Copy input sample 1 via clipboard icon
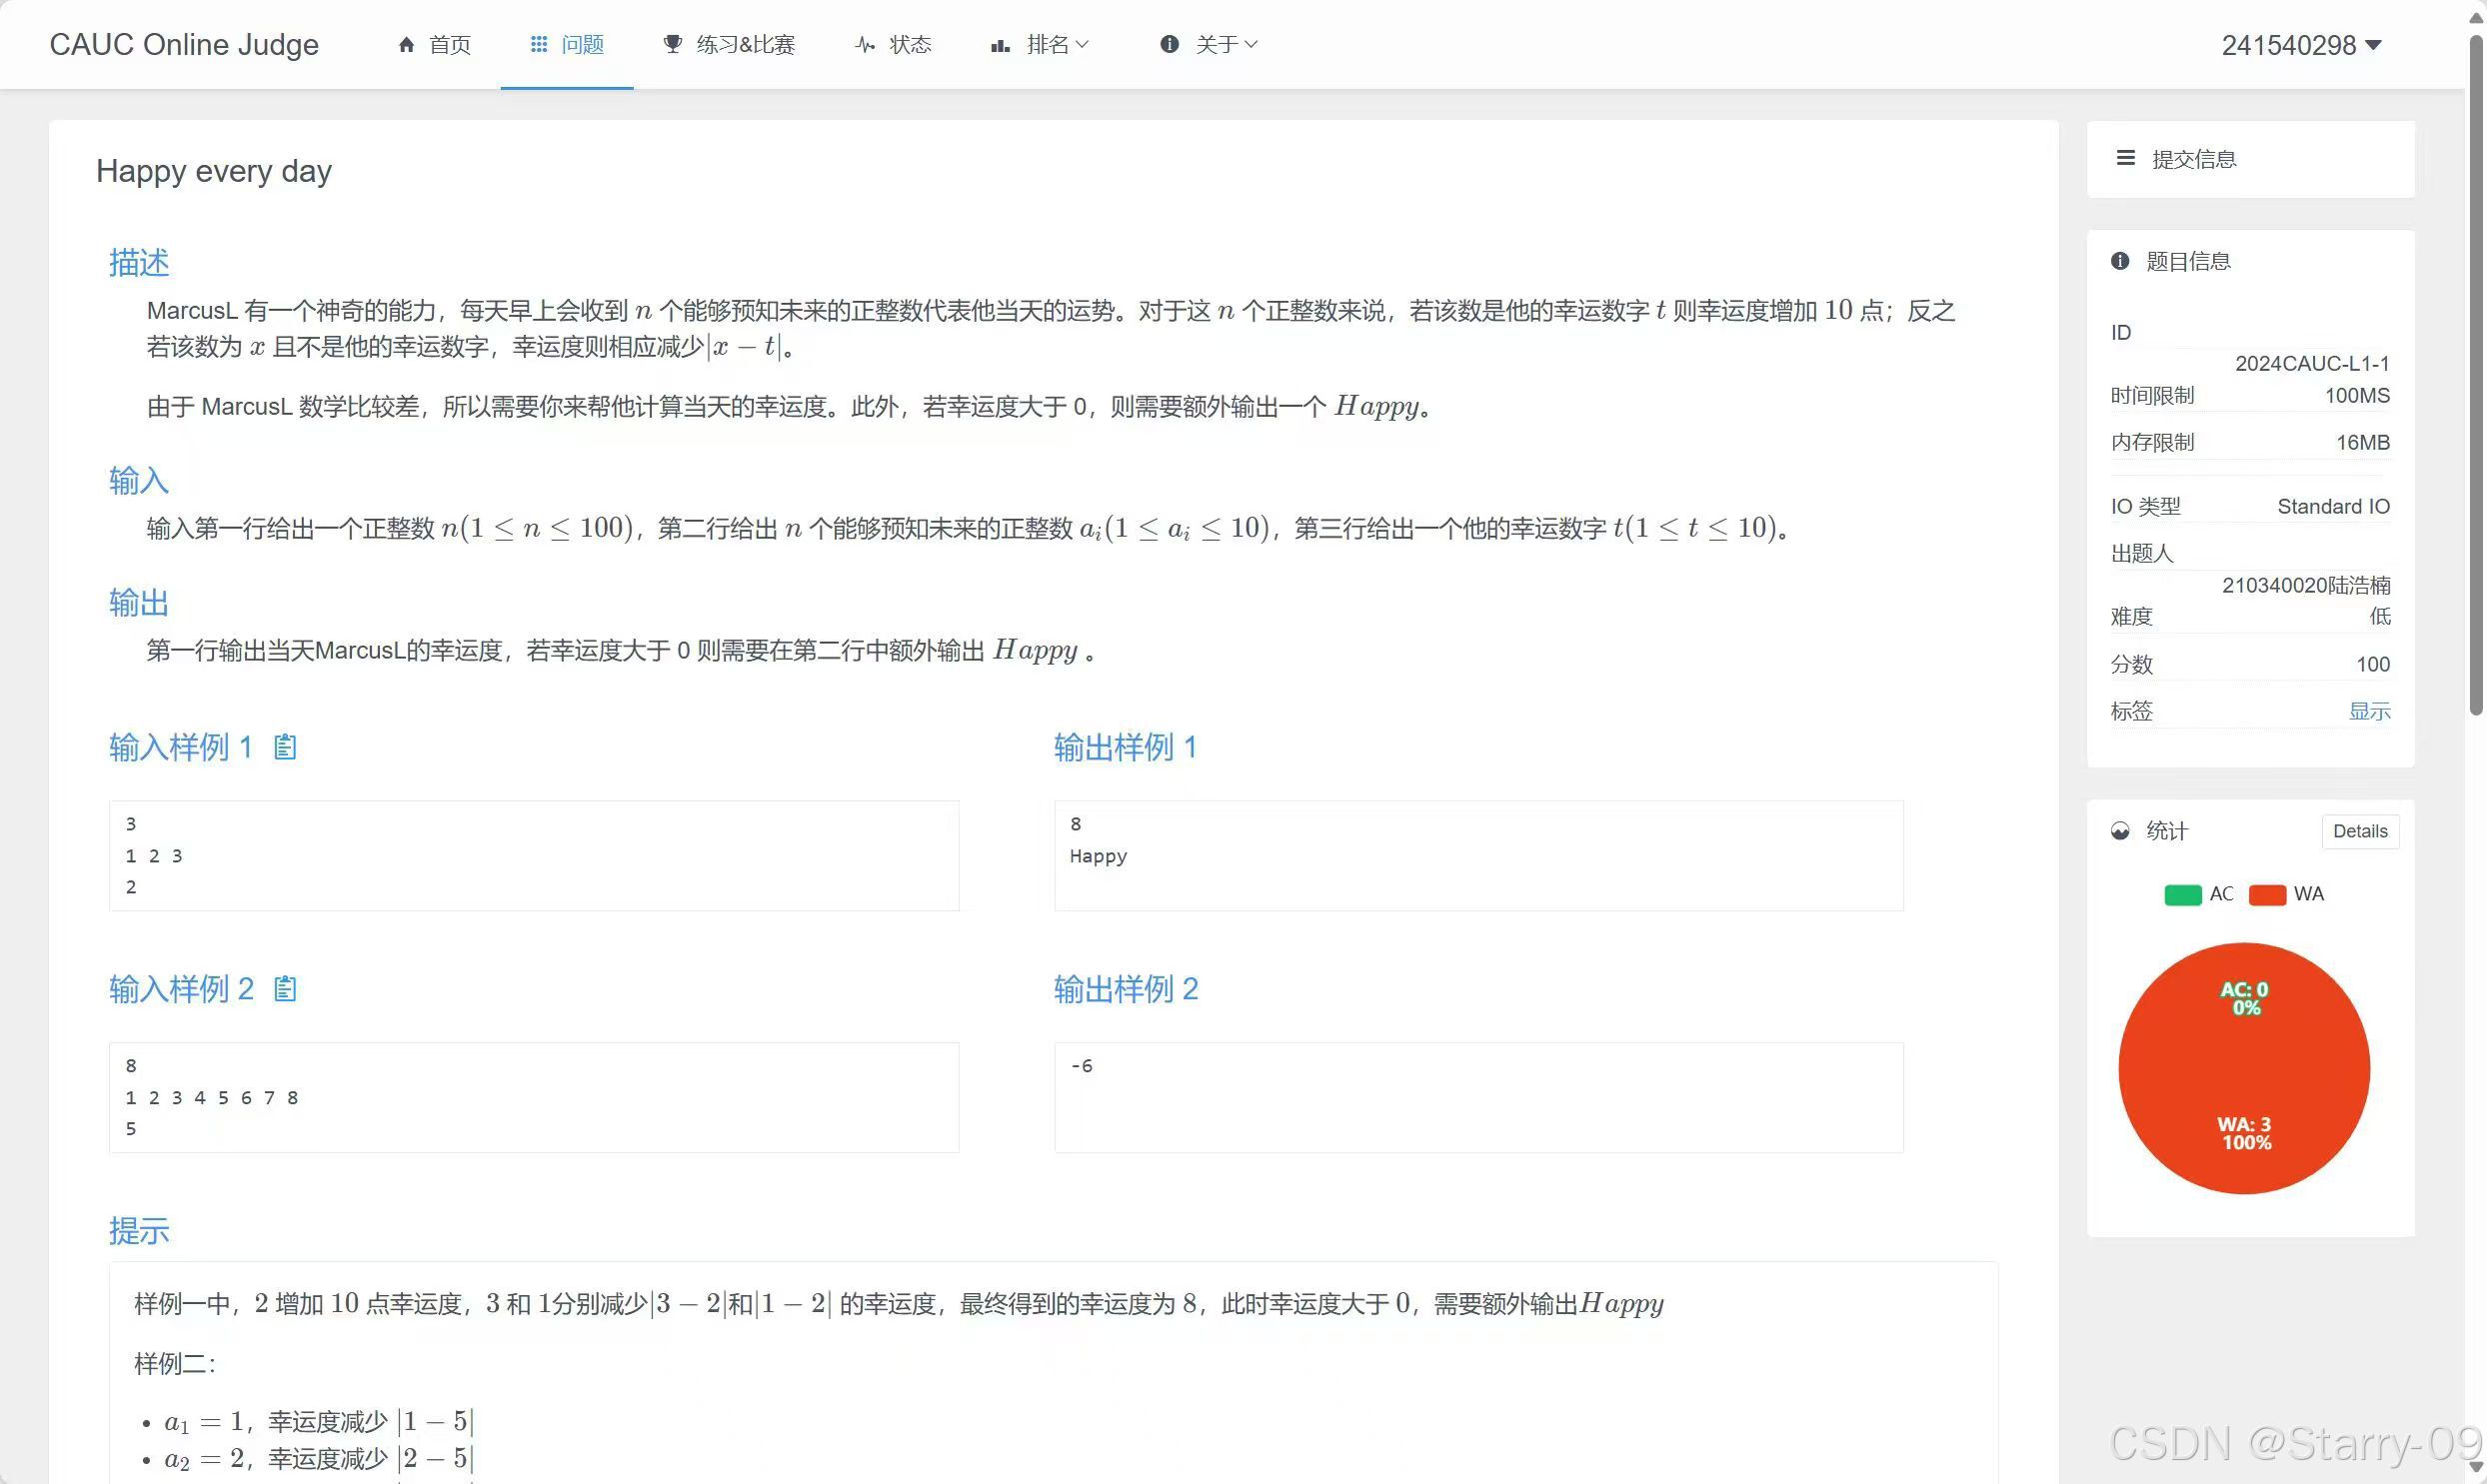The image size is (2487, 1484). [x=285, y=747]
